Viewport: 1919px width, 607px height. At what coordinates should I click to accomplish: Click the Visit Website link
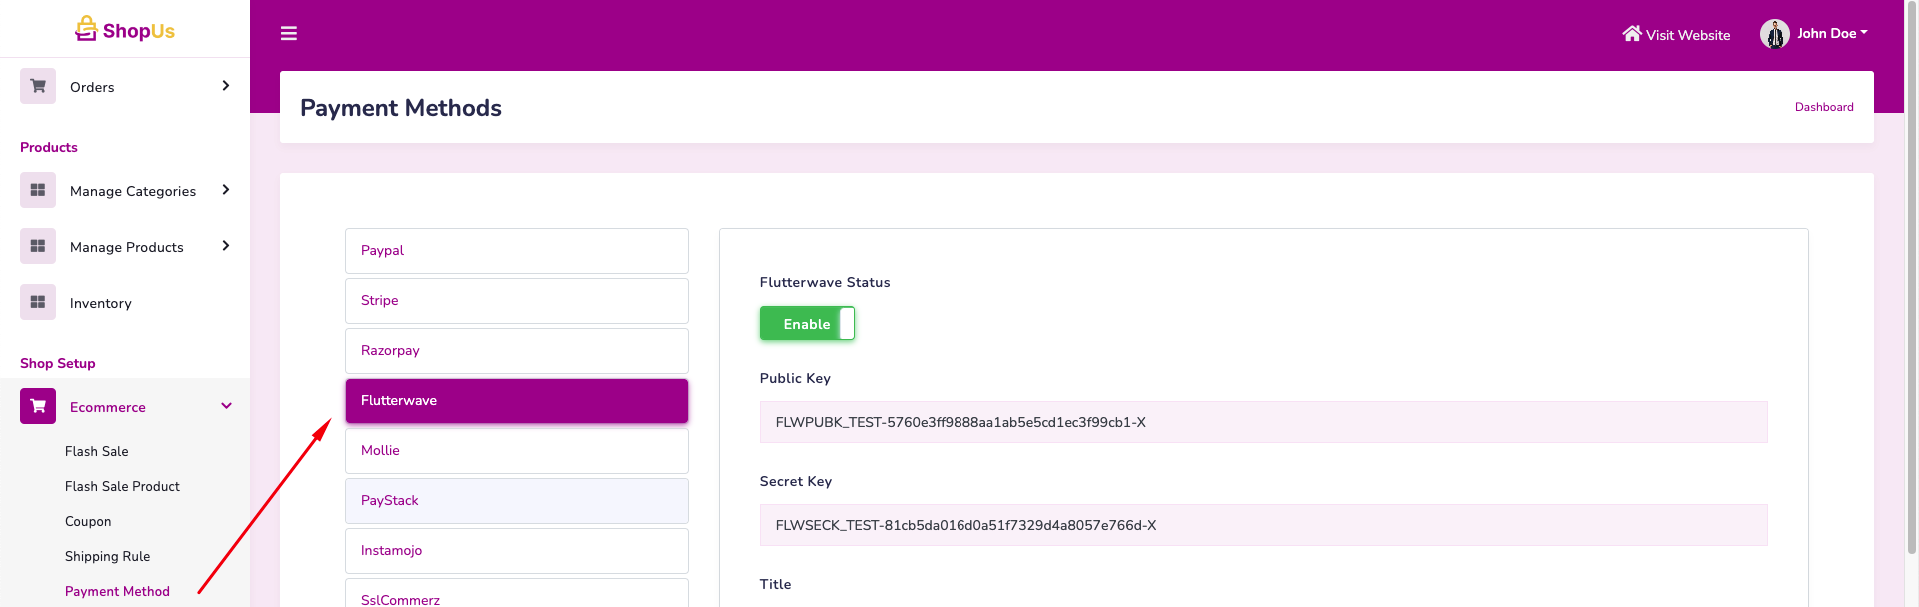click(1676, 35)
